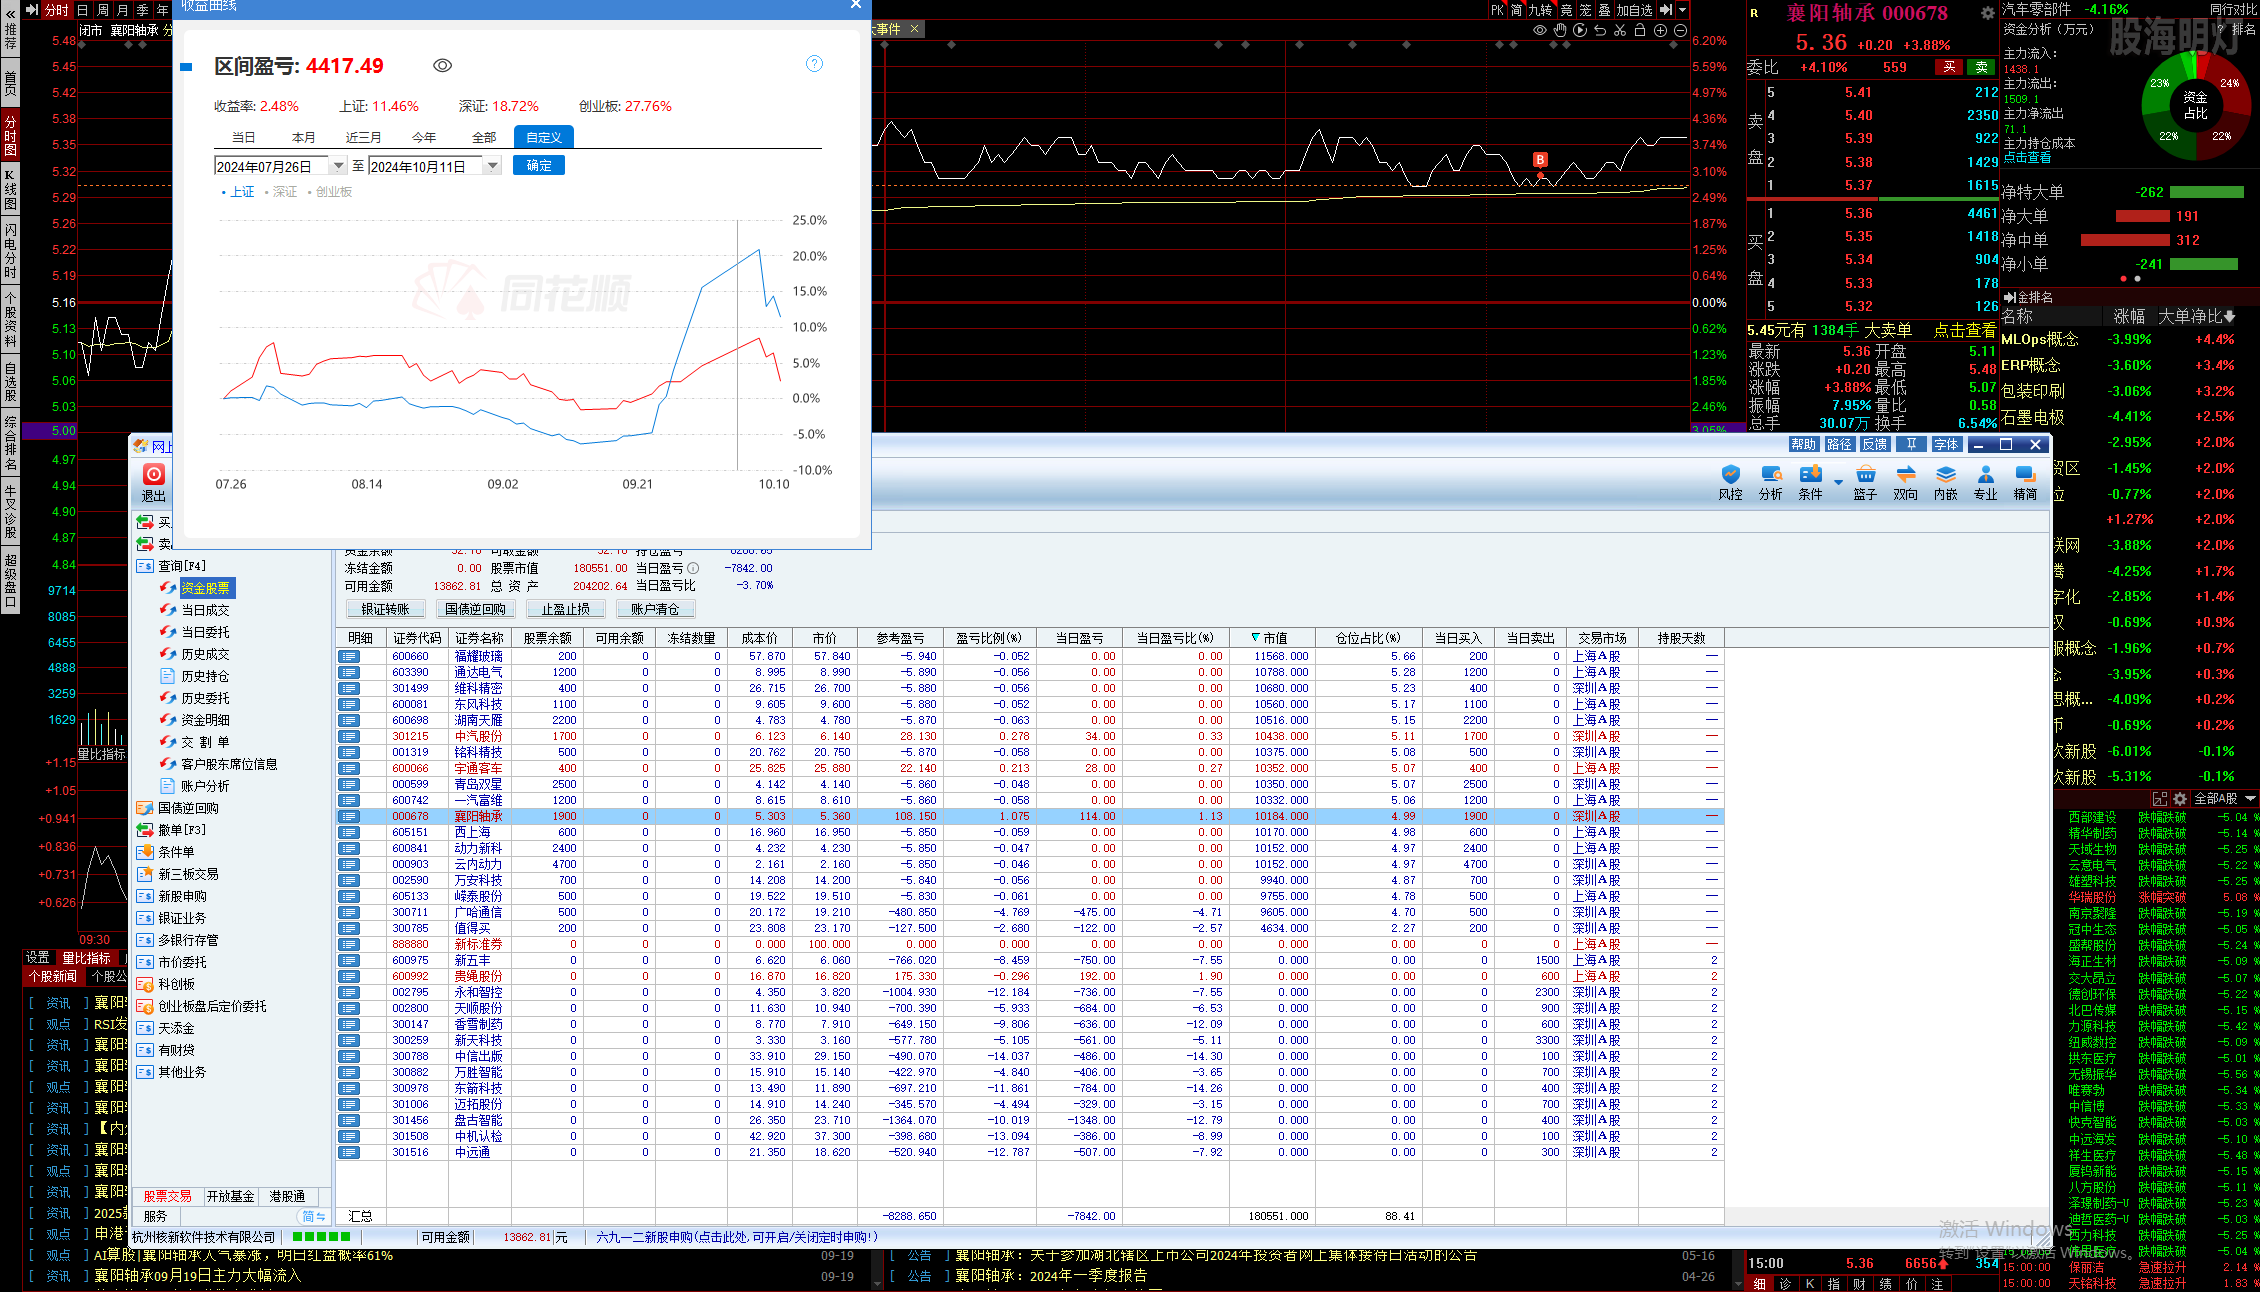
Task: Click the B marker on the intraday chart
Action: (1540, 160)
